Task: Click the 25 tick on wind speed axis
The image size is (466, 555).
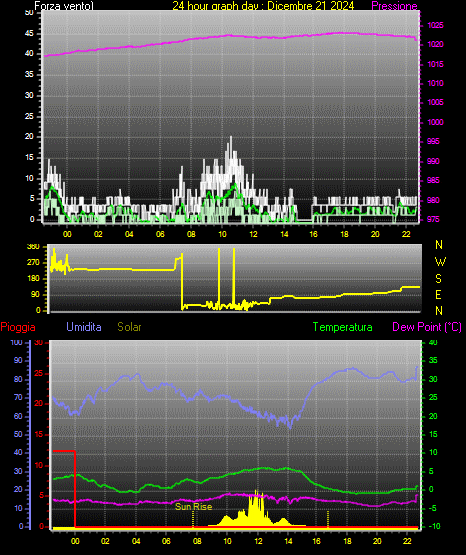Action: pos(29,116)
